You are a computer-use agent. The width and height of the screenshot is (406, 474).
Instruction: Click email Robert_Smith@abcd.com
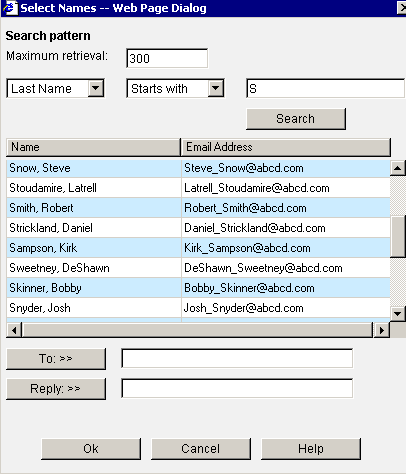[245, 208]
